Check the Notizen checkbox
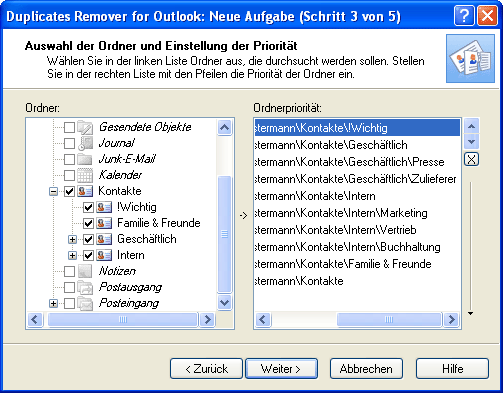 tap(69, 271)
